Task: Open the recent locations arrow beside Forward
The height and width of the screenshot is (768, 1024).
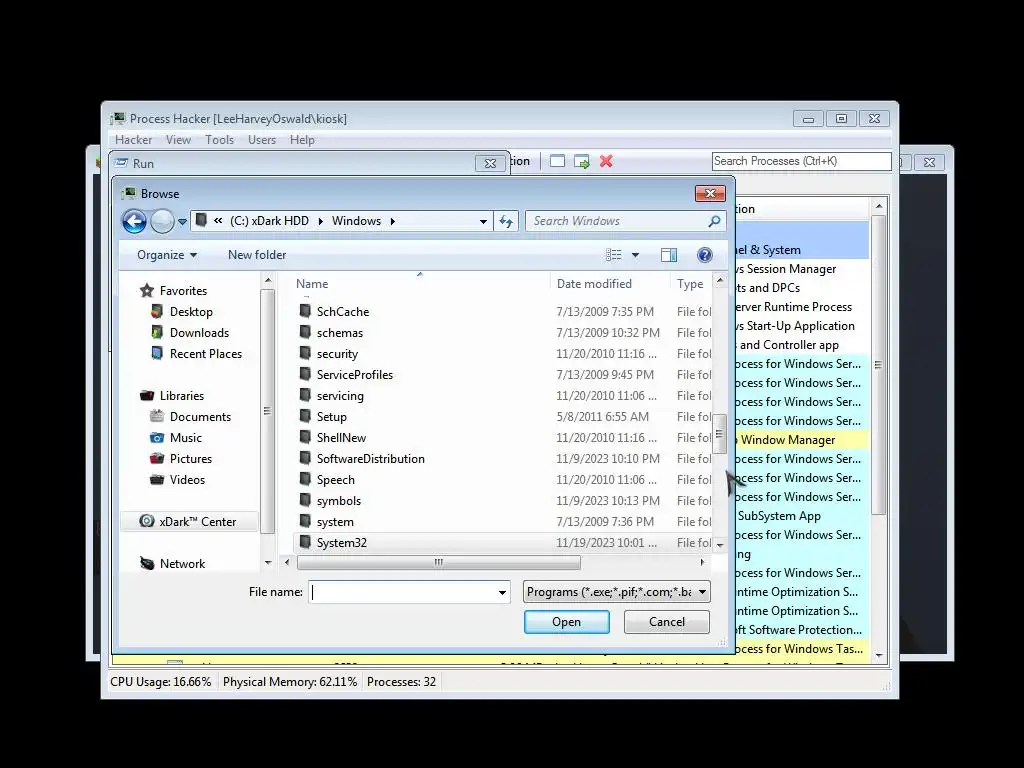Action: tap(183, 222)
